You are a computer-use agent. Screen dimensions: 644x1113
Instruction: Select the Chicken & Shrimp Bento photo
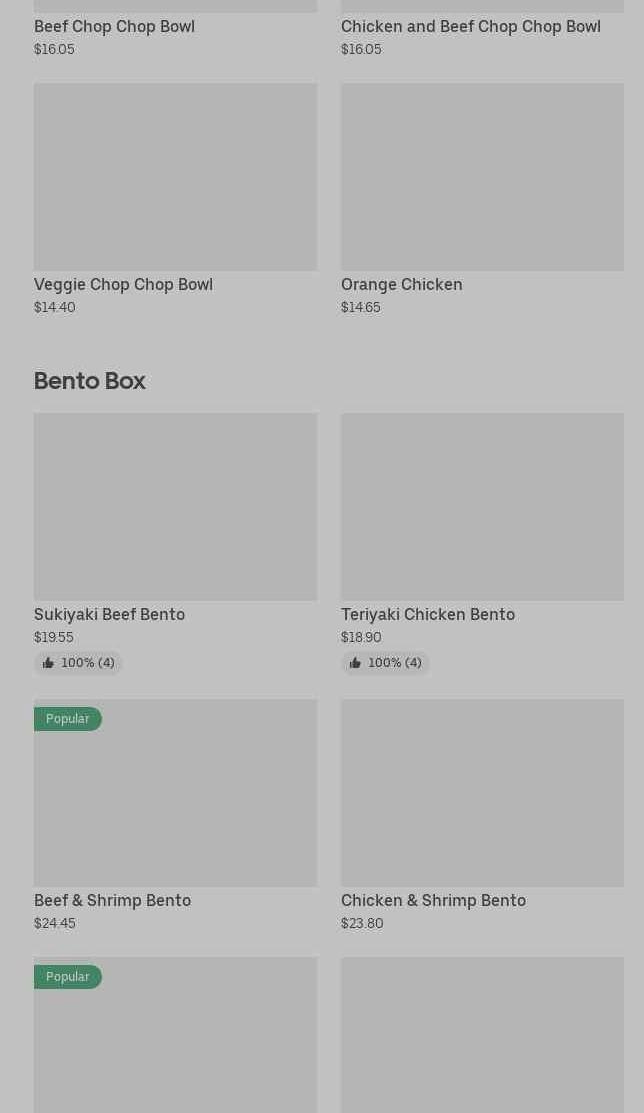pyautogui.click(x=482, y=793)
